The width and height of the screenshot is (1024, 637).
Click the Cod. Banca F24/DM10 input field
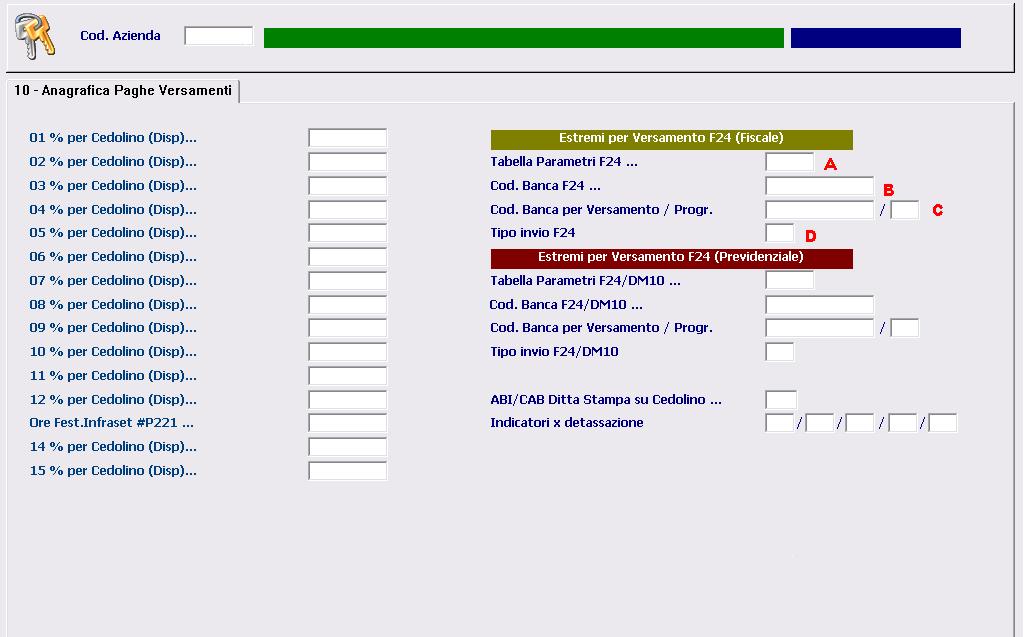(819, 305)
